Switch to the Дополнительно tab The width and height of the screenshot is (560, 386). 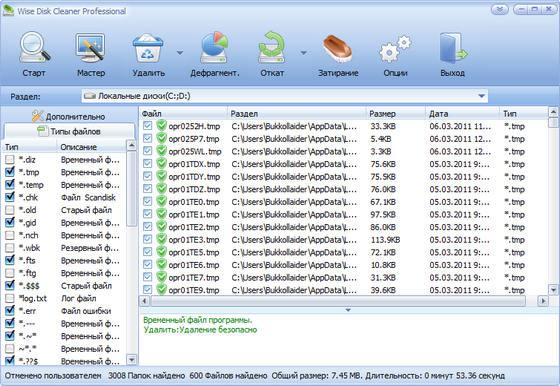[69, 116]
